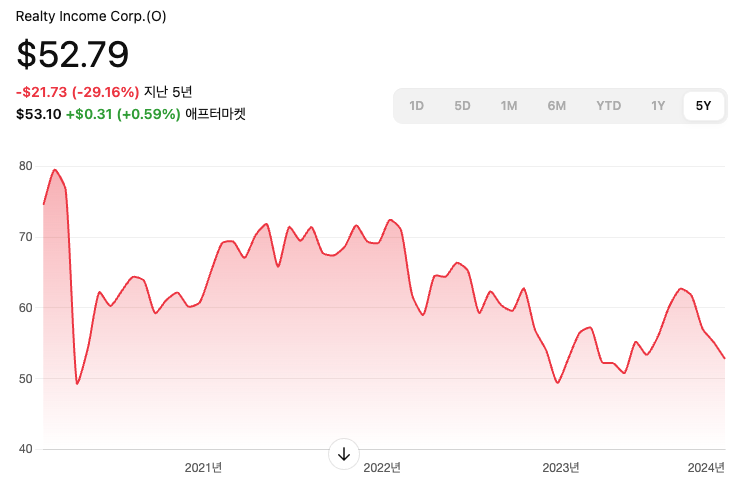Image resolution: width=732 pixels, height=487 pixels.
Task: Click the 60 y-axis label
Action: coord(26,308)
